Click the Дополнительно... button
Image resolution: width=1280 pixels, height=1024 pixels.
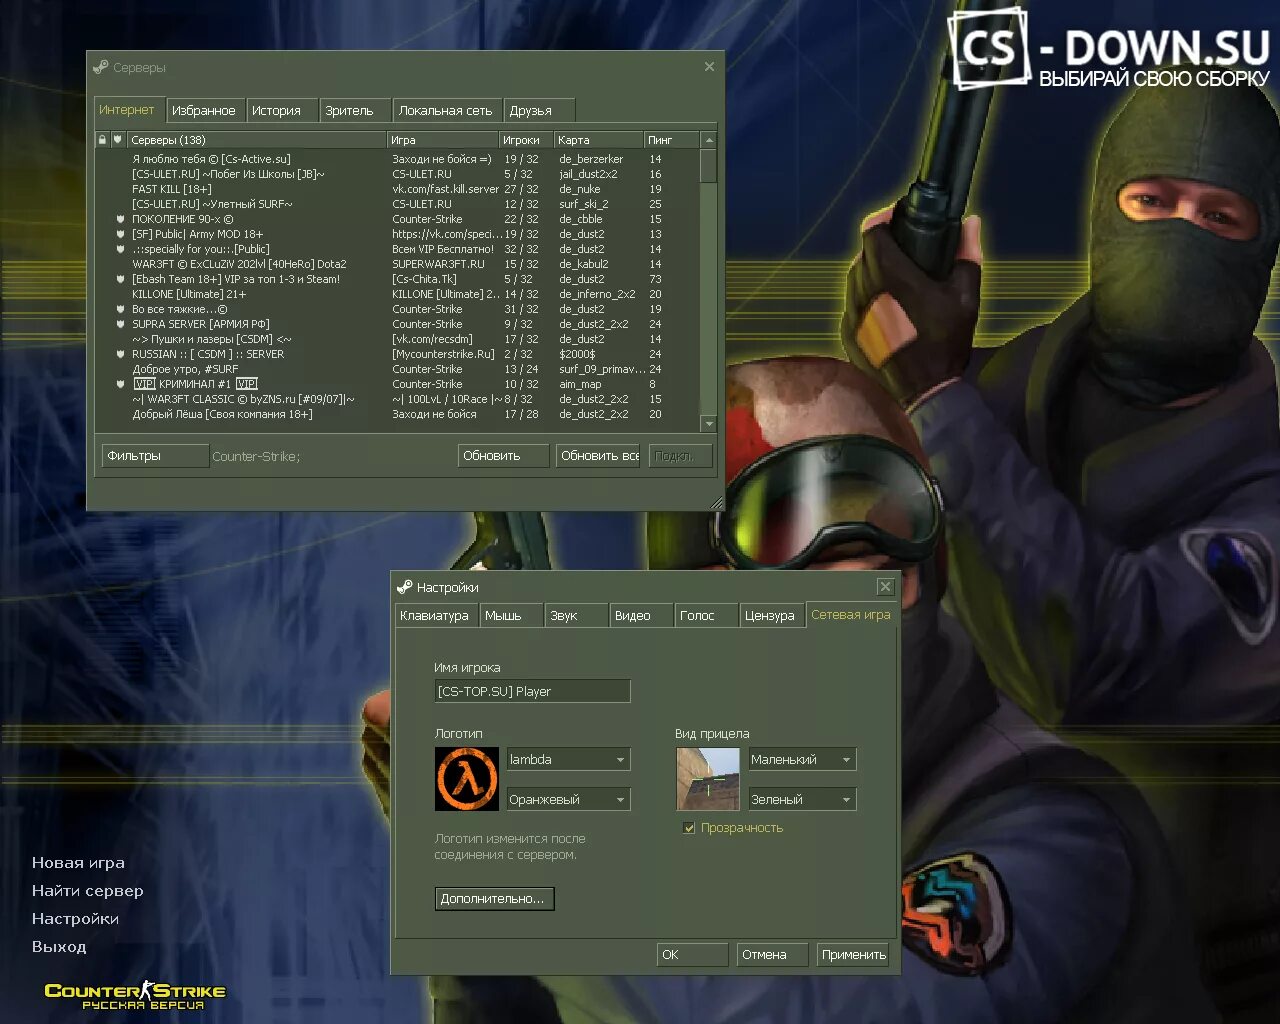[x=494, y=899]
